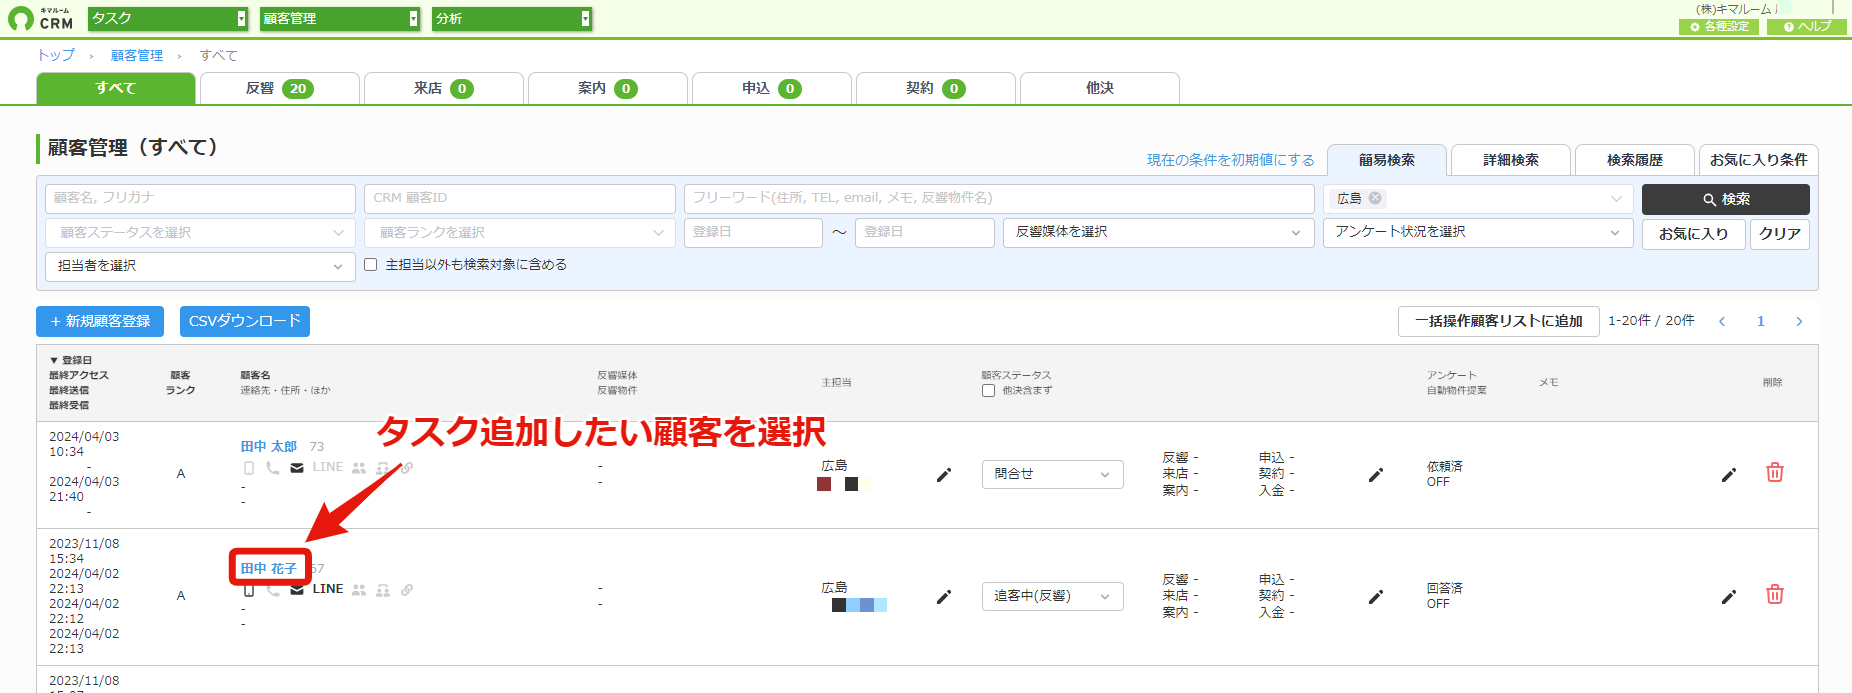The height and width of the screenshot is (693, 1852).
Task: Switch to the 反響 tab
Action: (280, 88)
